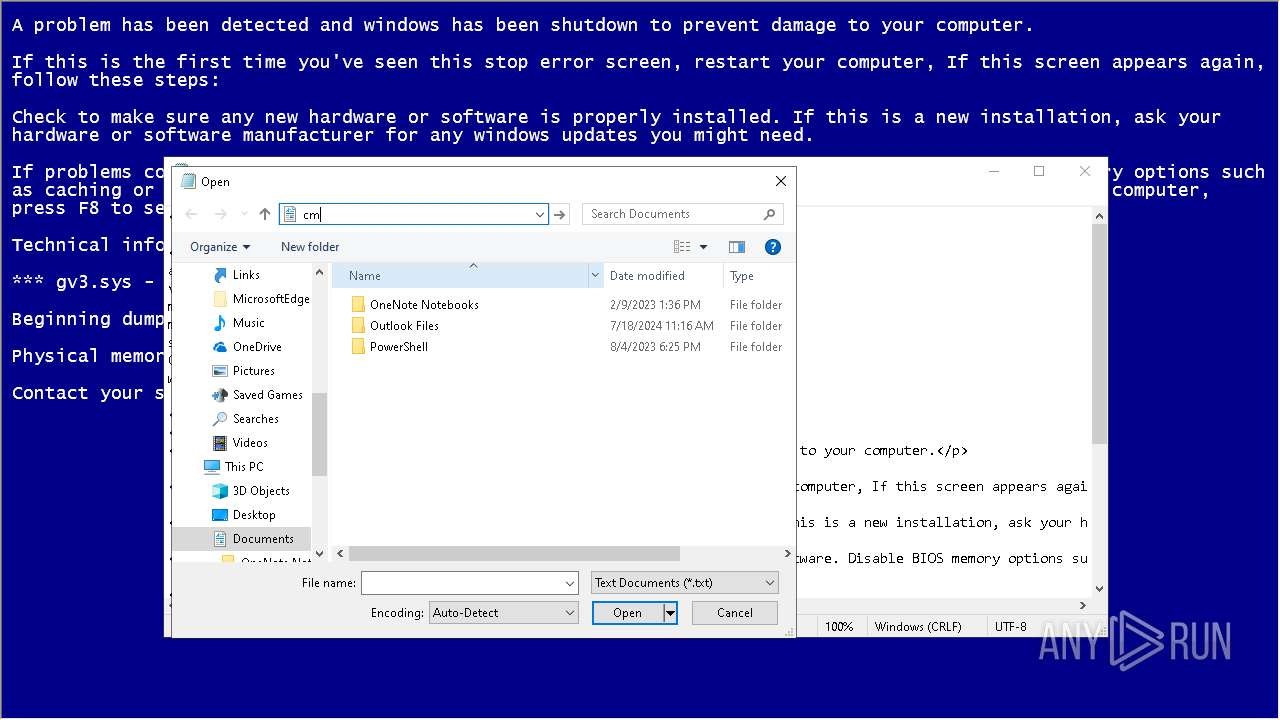
Task: Create a New folder
Action: pos(310,247)
